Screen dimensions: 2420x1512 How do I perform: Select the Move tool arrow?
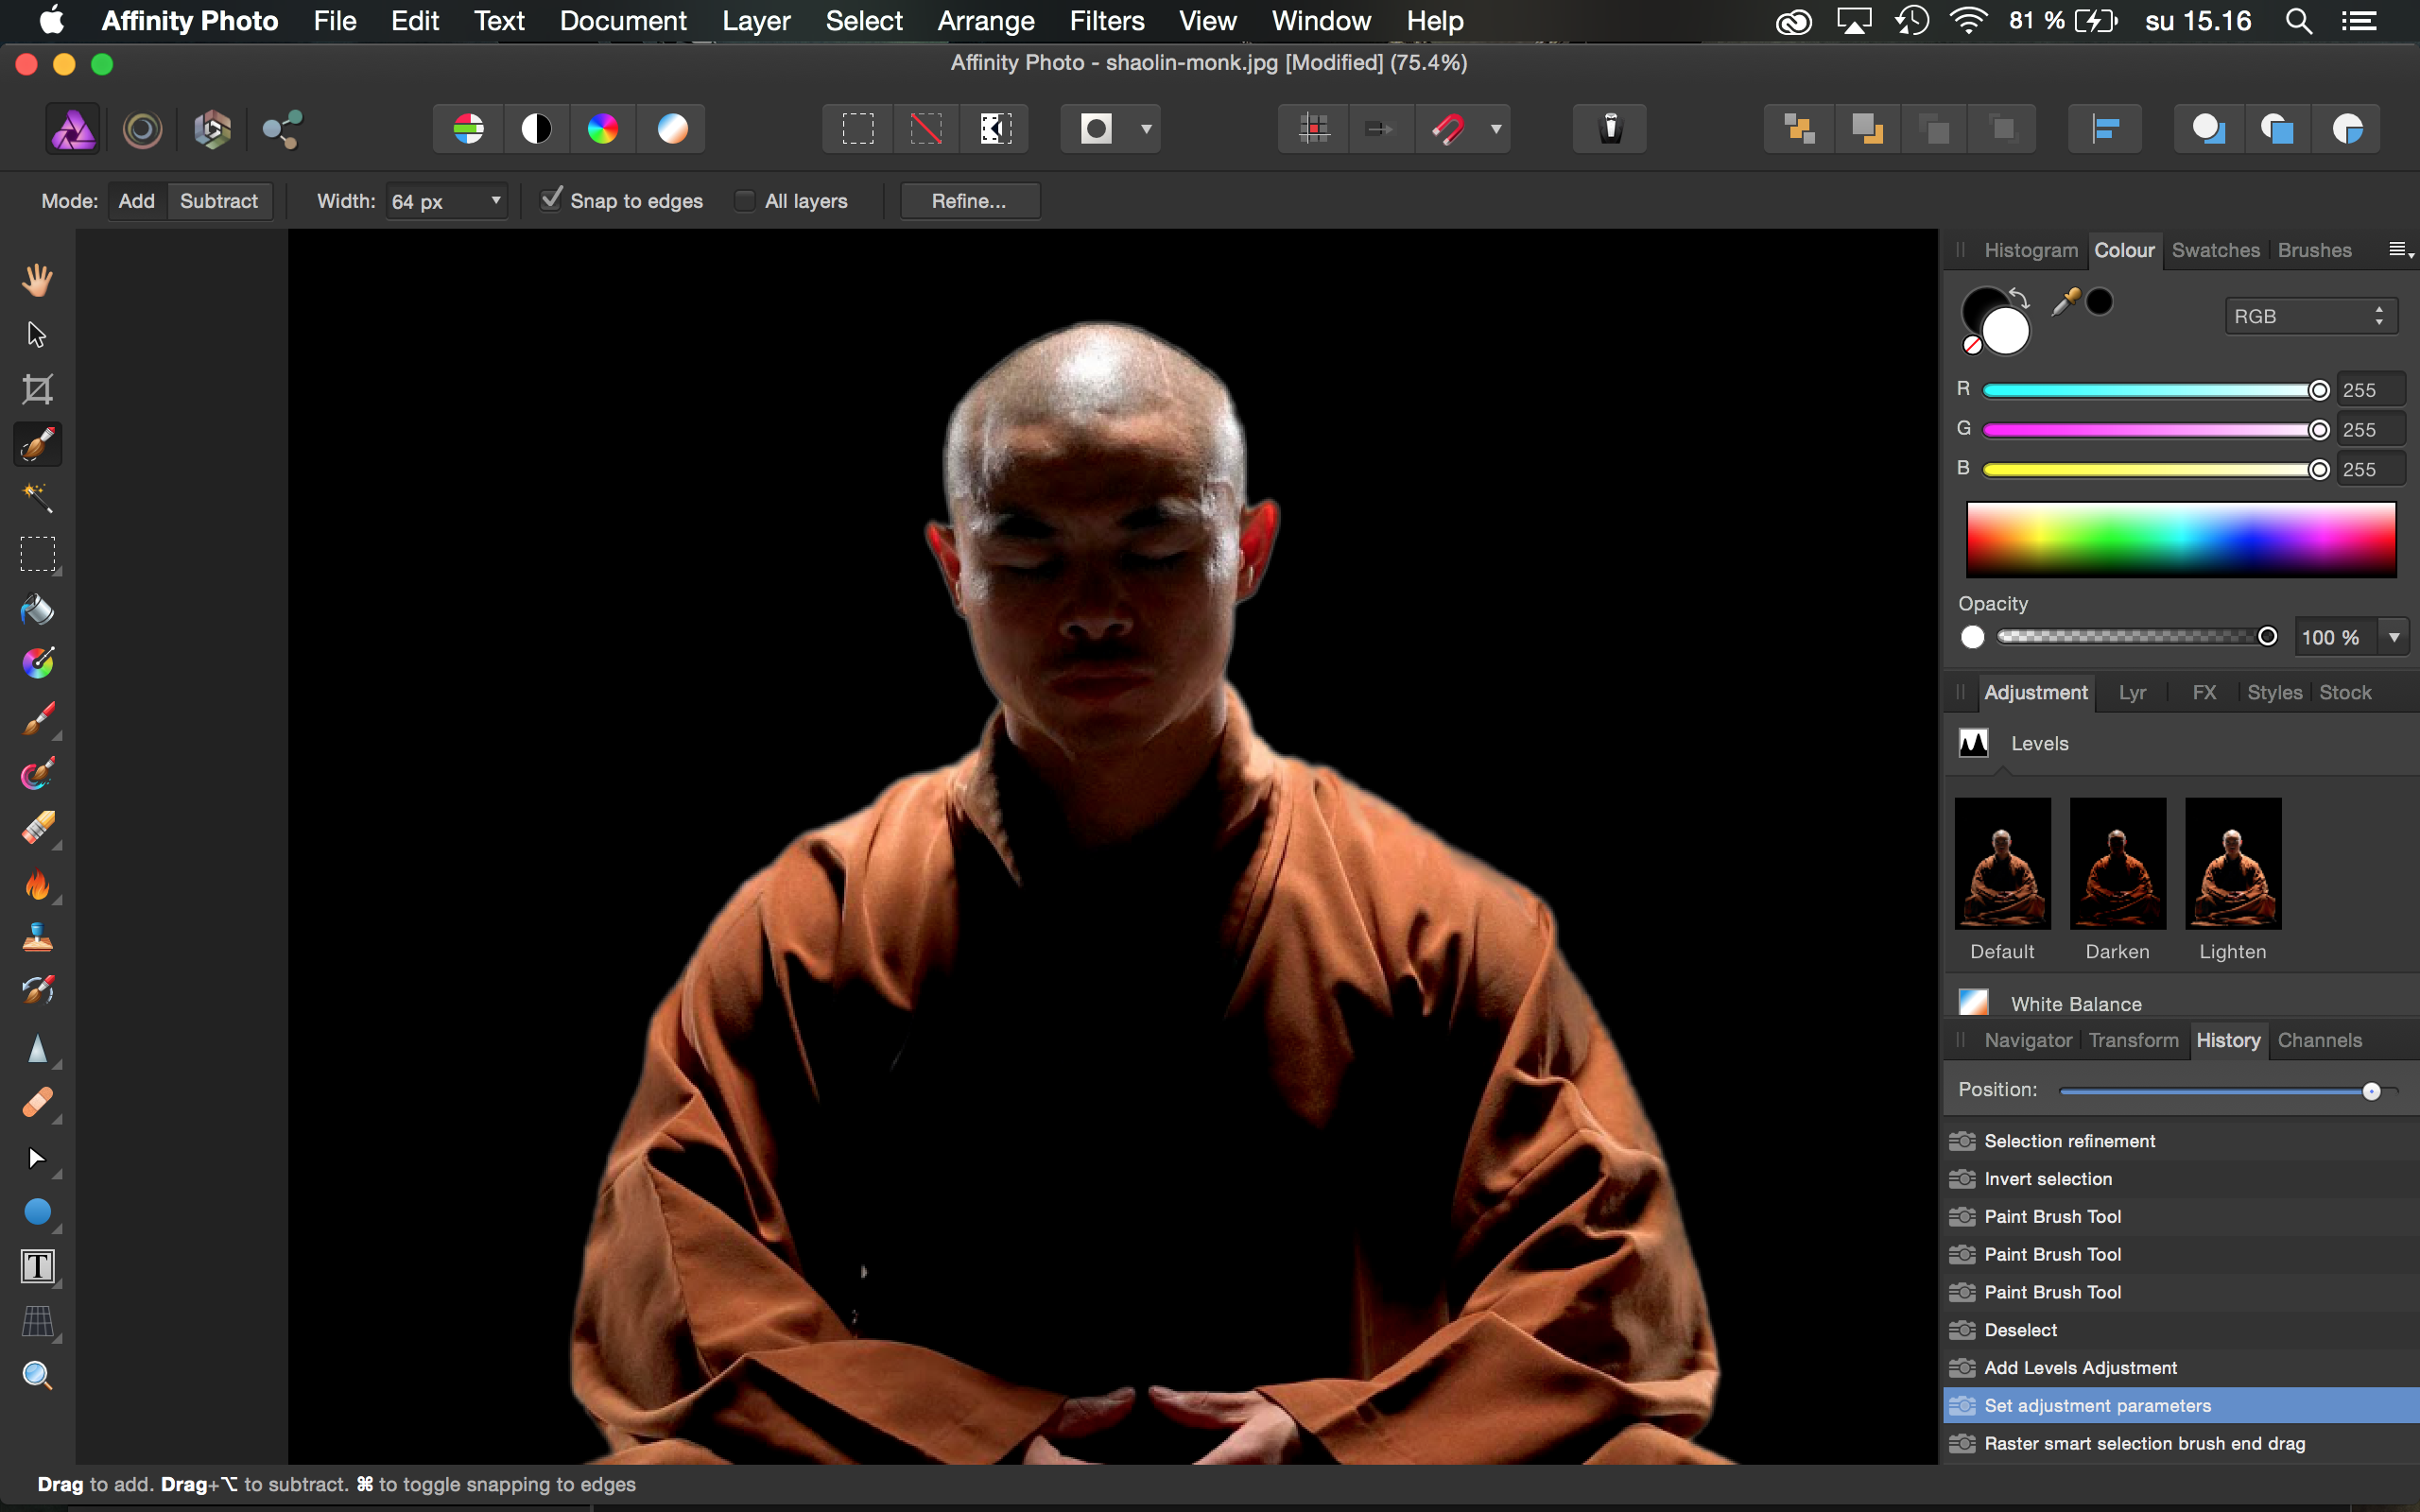37,334
